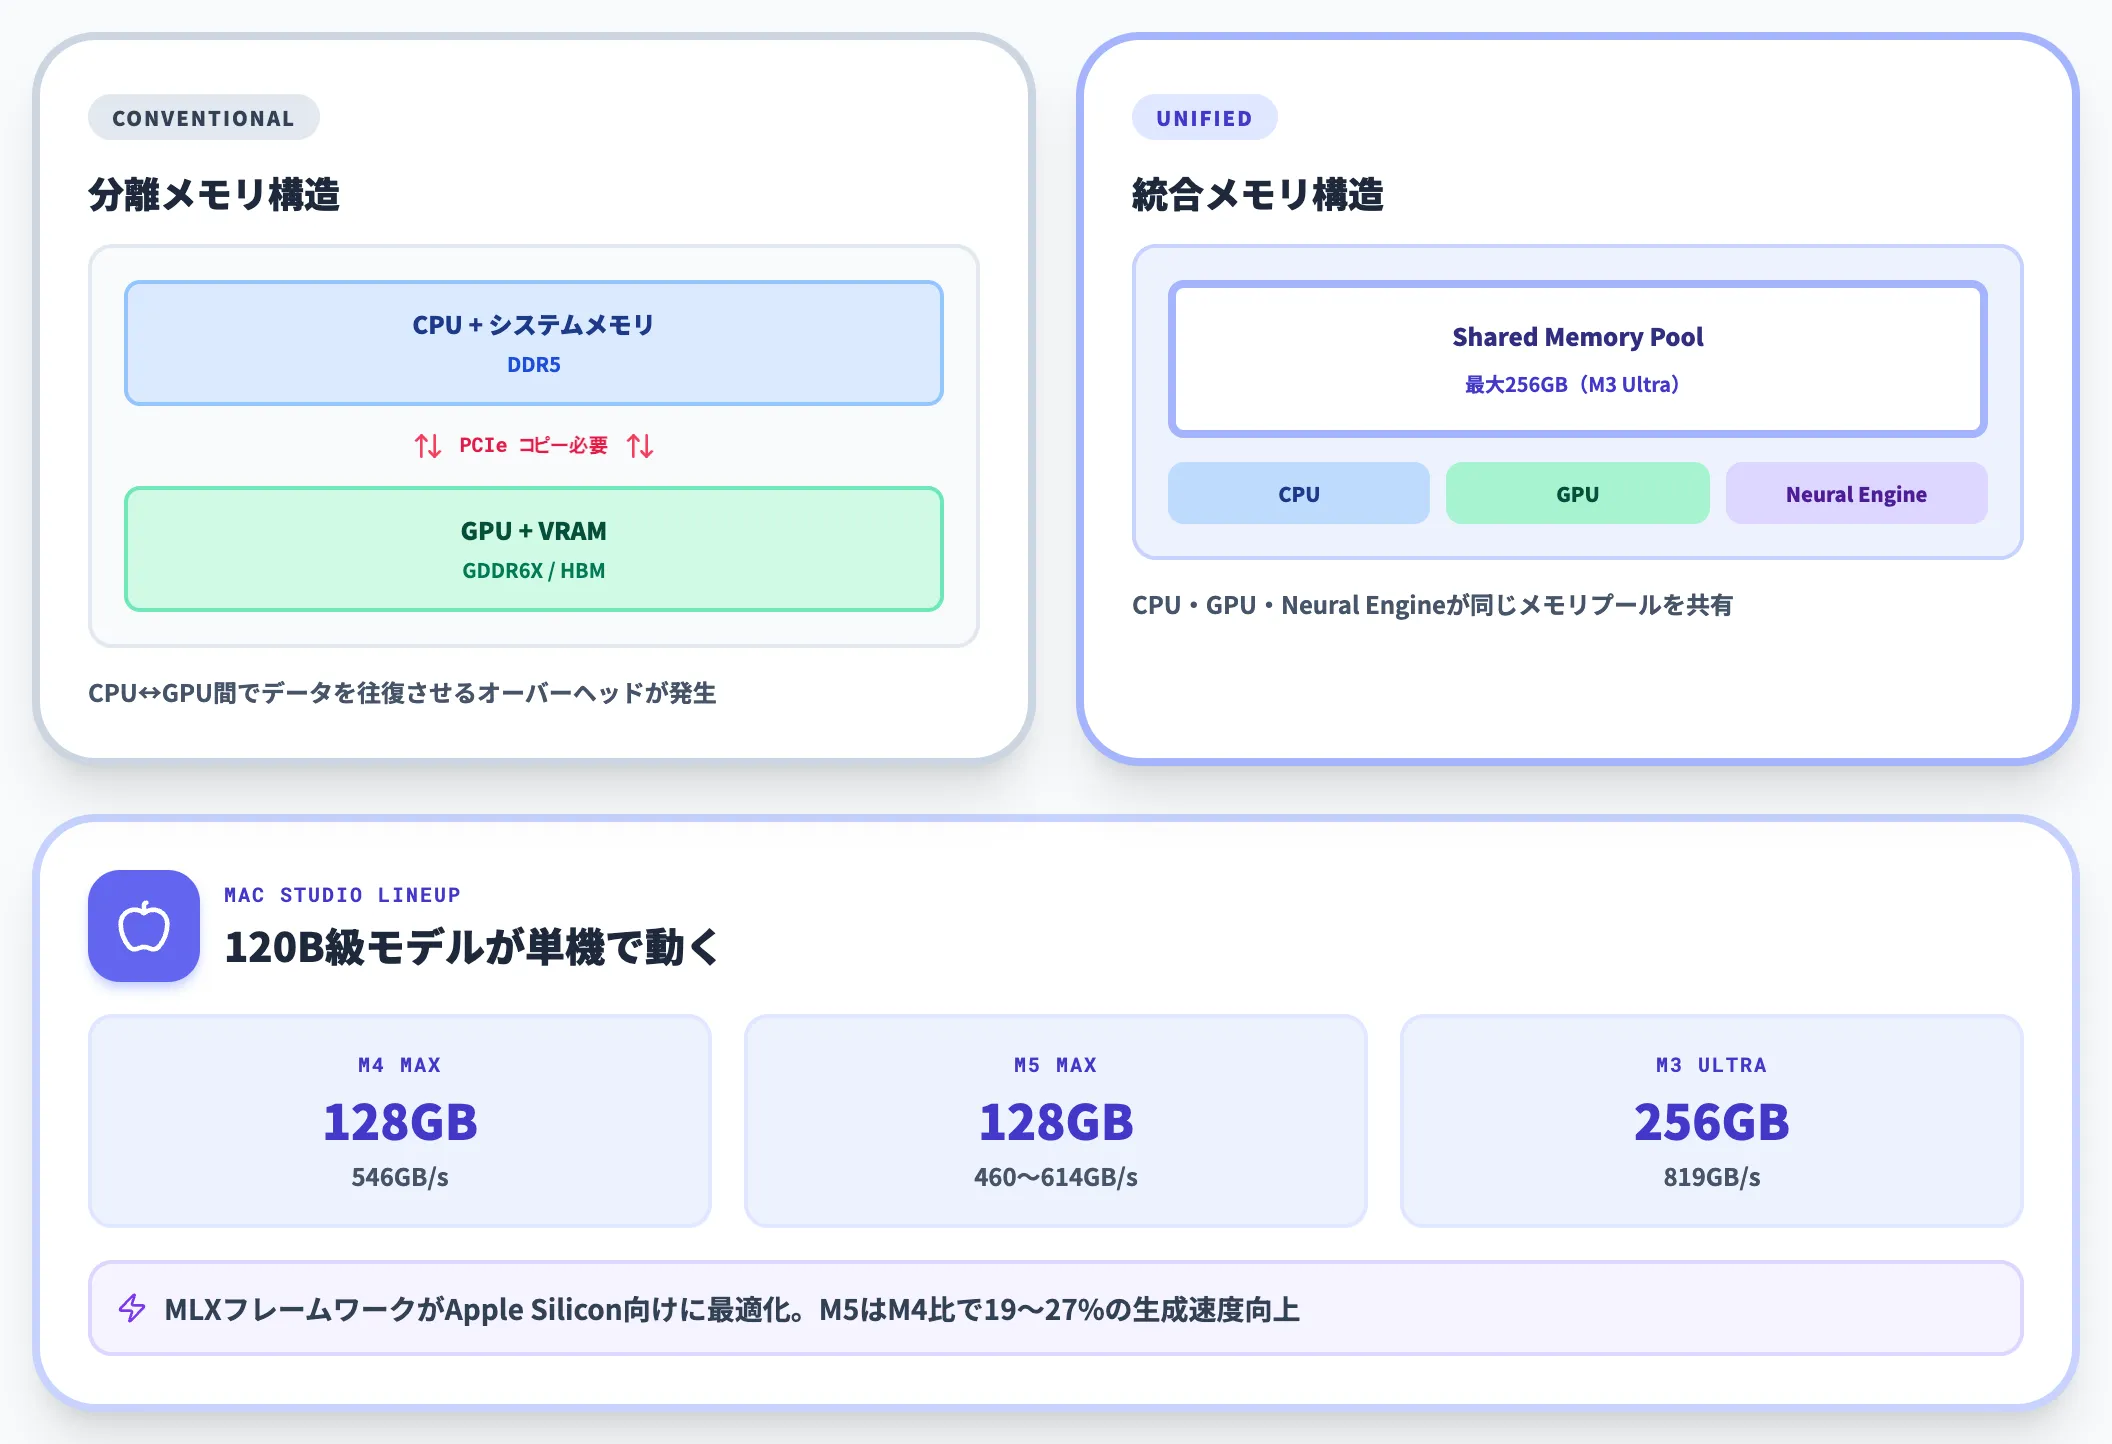The image size is (2112, 1444).
Task: Select the blue CPU chip
Action: [x=1299, y=494]
